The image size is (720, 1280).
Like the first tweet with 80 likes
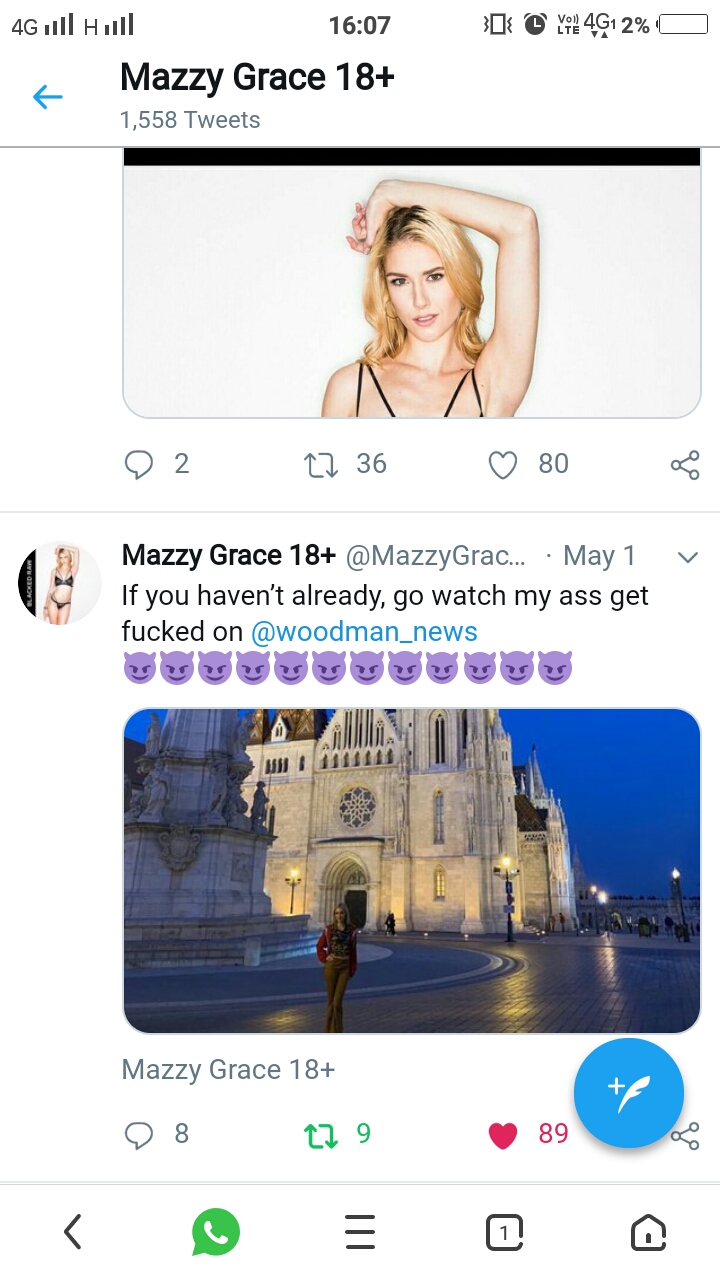coord(502,465)
